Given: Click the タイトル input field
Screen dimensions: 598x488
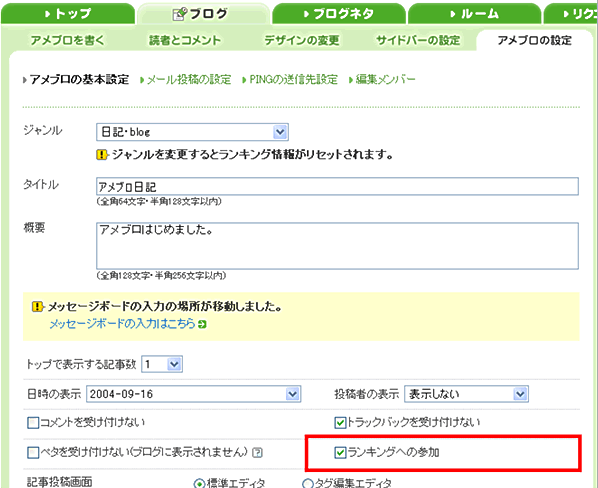Looking at the screenshot, I should 337,186.
